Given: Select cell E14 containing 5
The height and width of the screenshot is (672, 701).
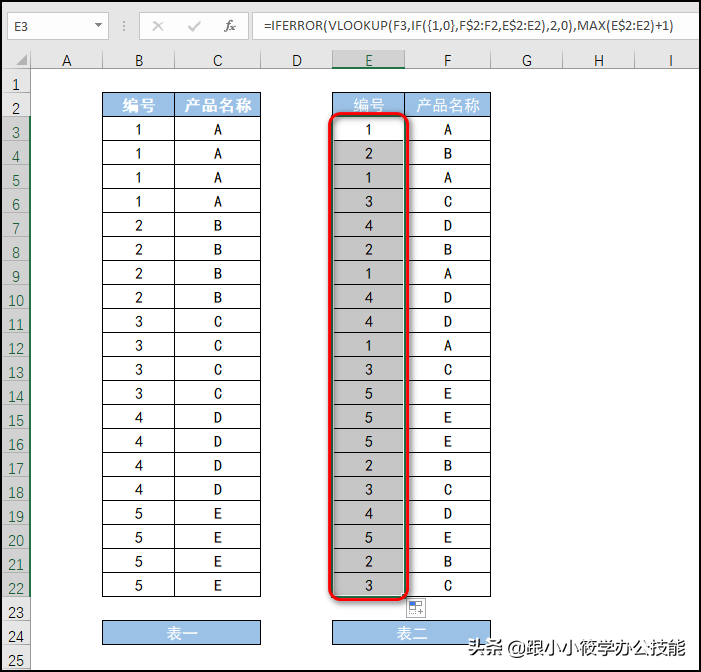Looking at the screenshot, I should pos(368,393).
